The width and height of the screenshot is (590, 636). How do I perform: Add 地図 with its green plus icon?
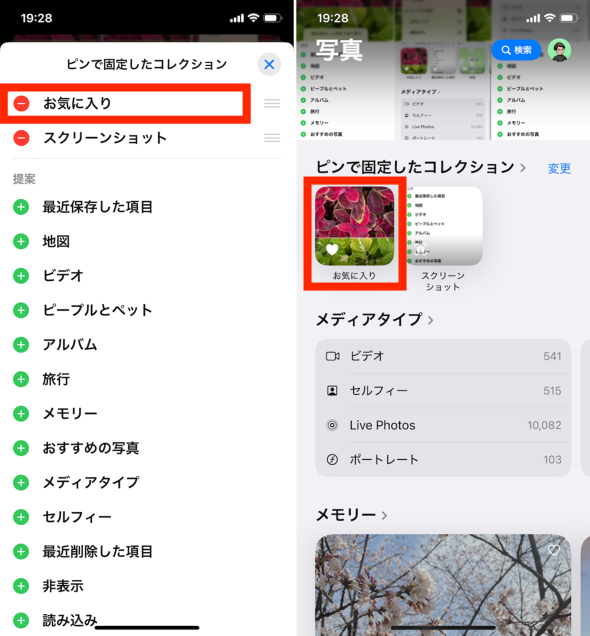pos(21,241)
